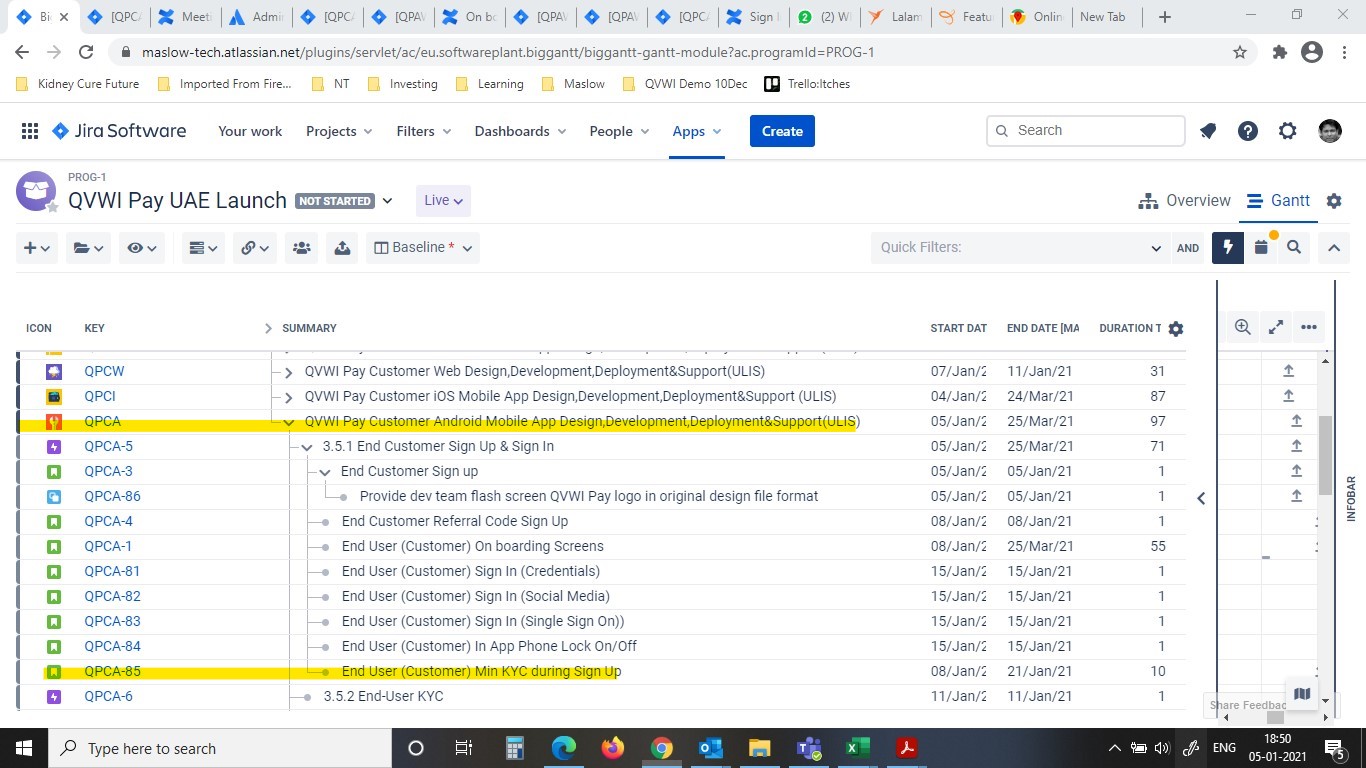Screen dimensions: 1366x768
Task: Click the Jira search field
Action: click(x=1086, y=131)
